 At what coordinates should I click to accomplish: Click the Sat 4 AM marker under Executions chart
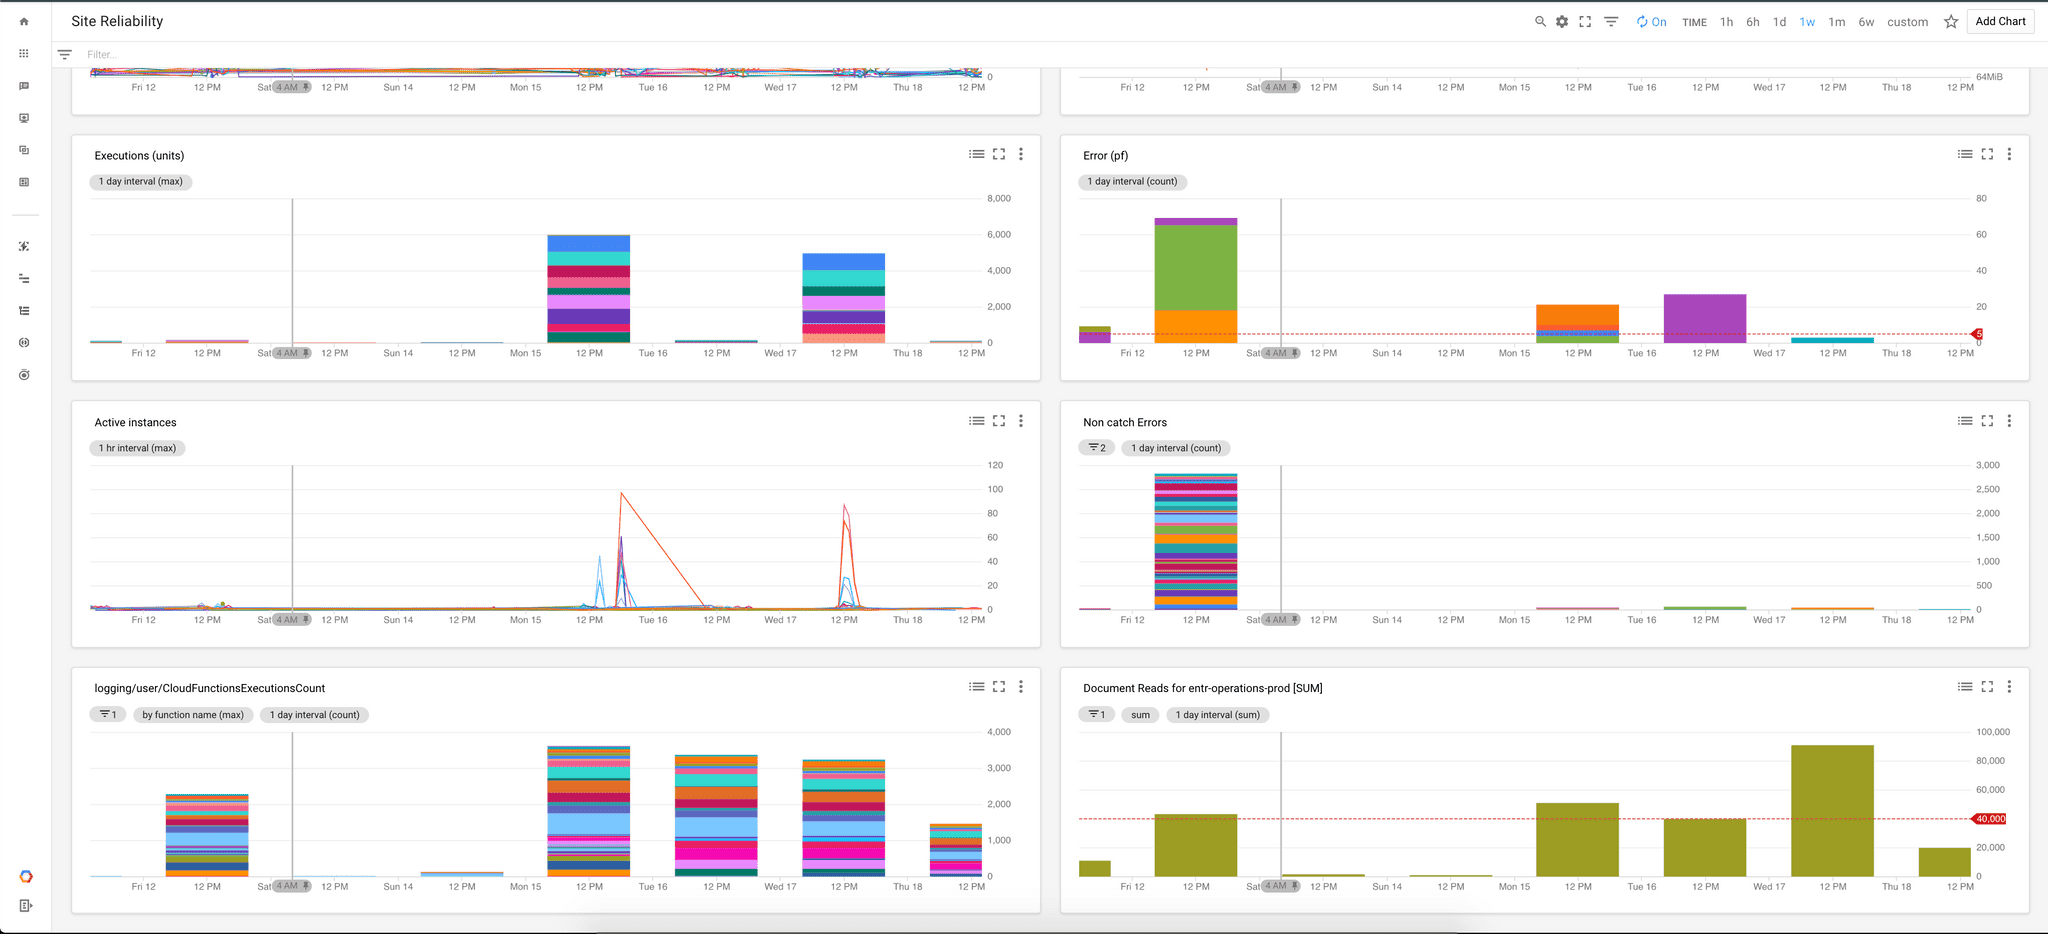pyautogui.click(x=291, y=353)
